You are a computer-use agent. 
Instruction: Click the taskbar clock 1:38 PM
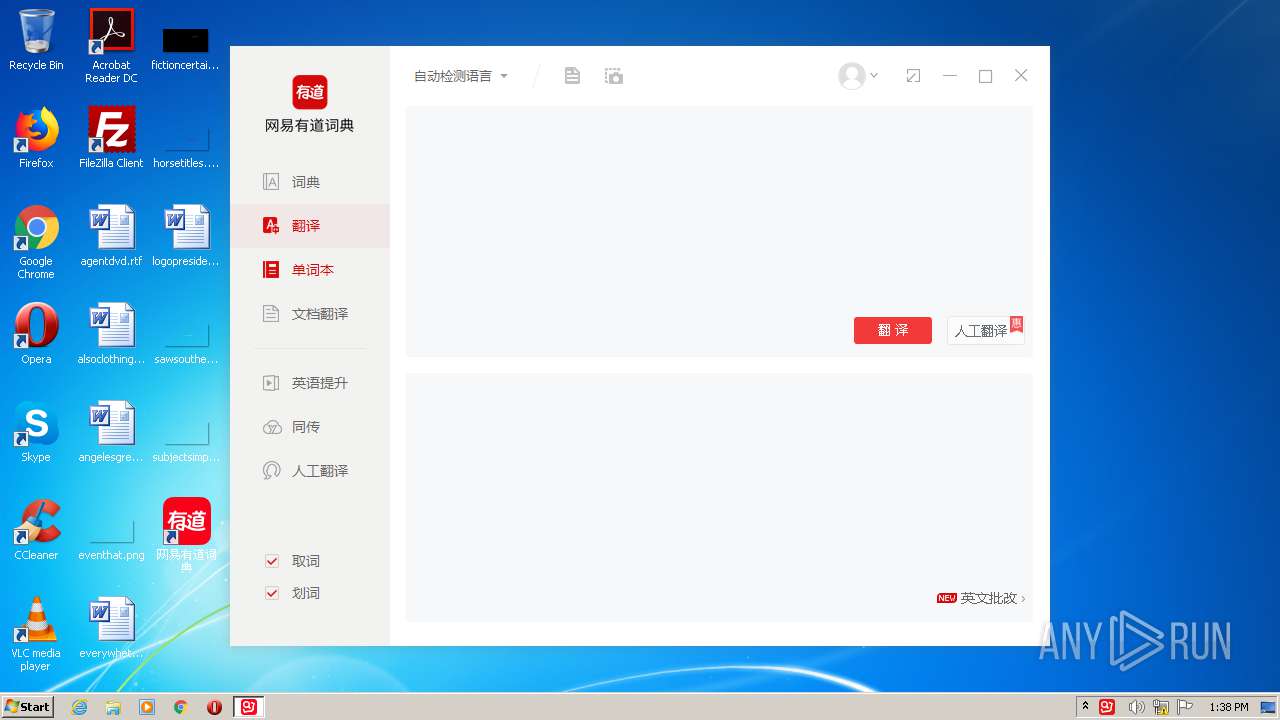click(1229, 707)
